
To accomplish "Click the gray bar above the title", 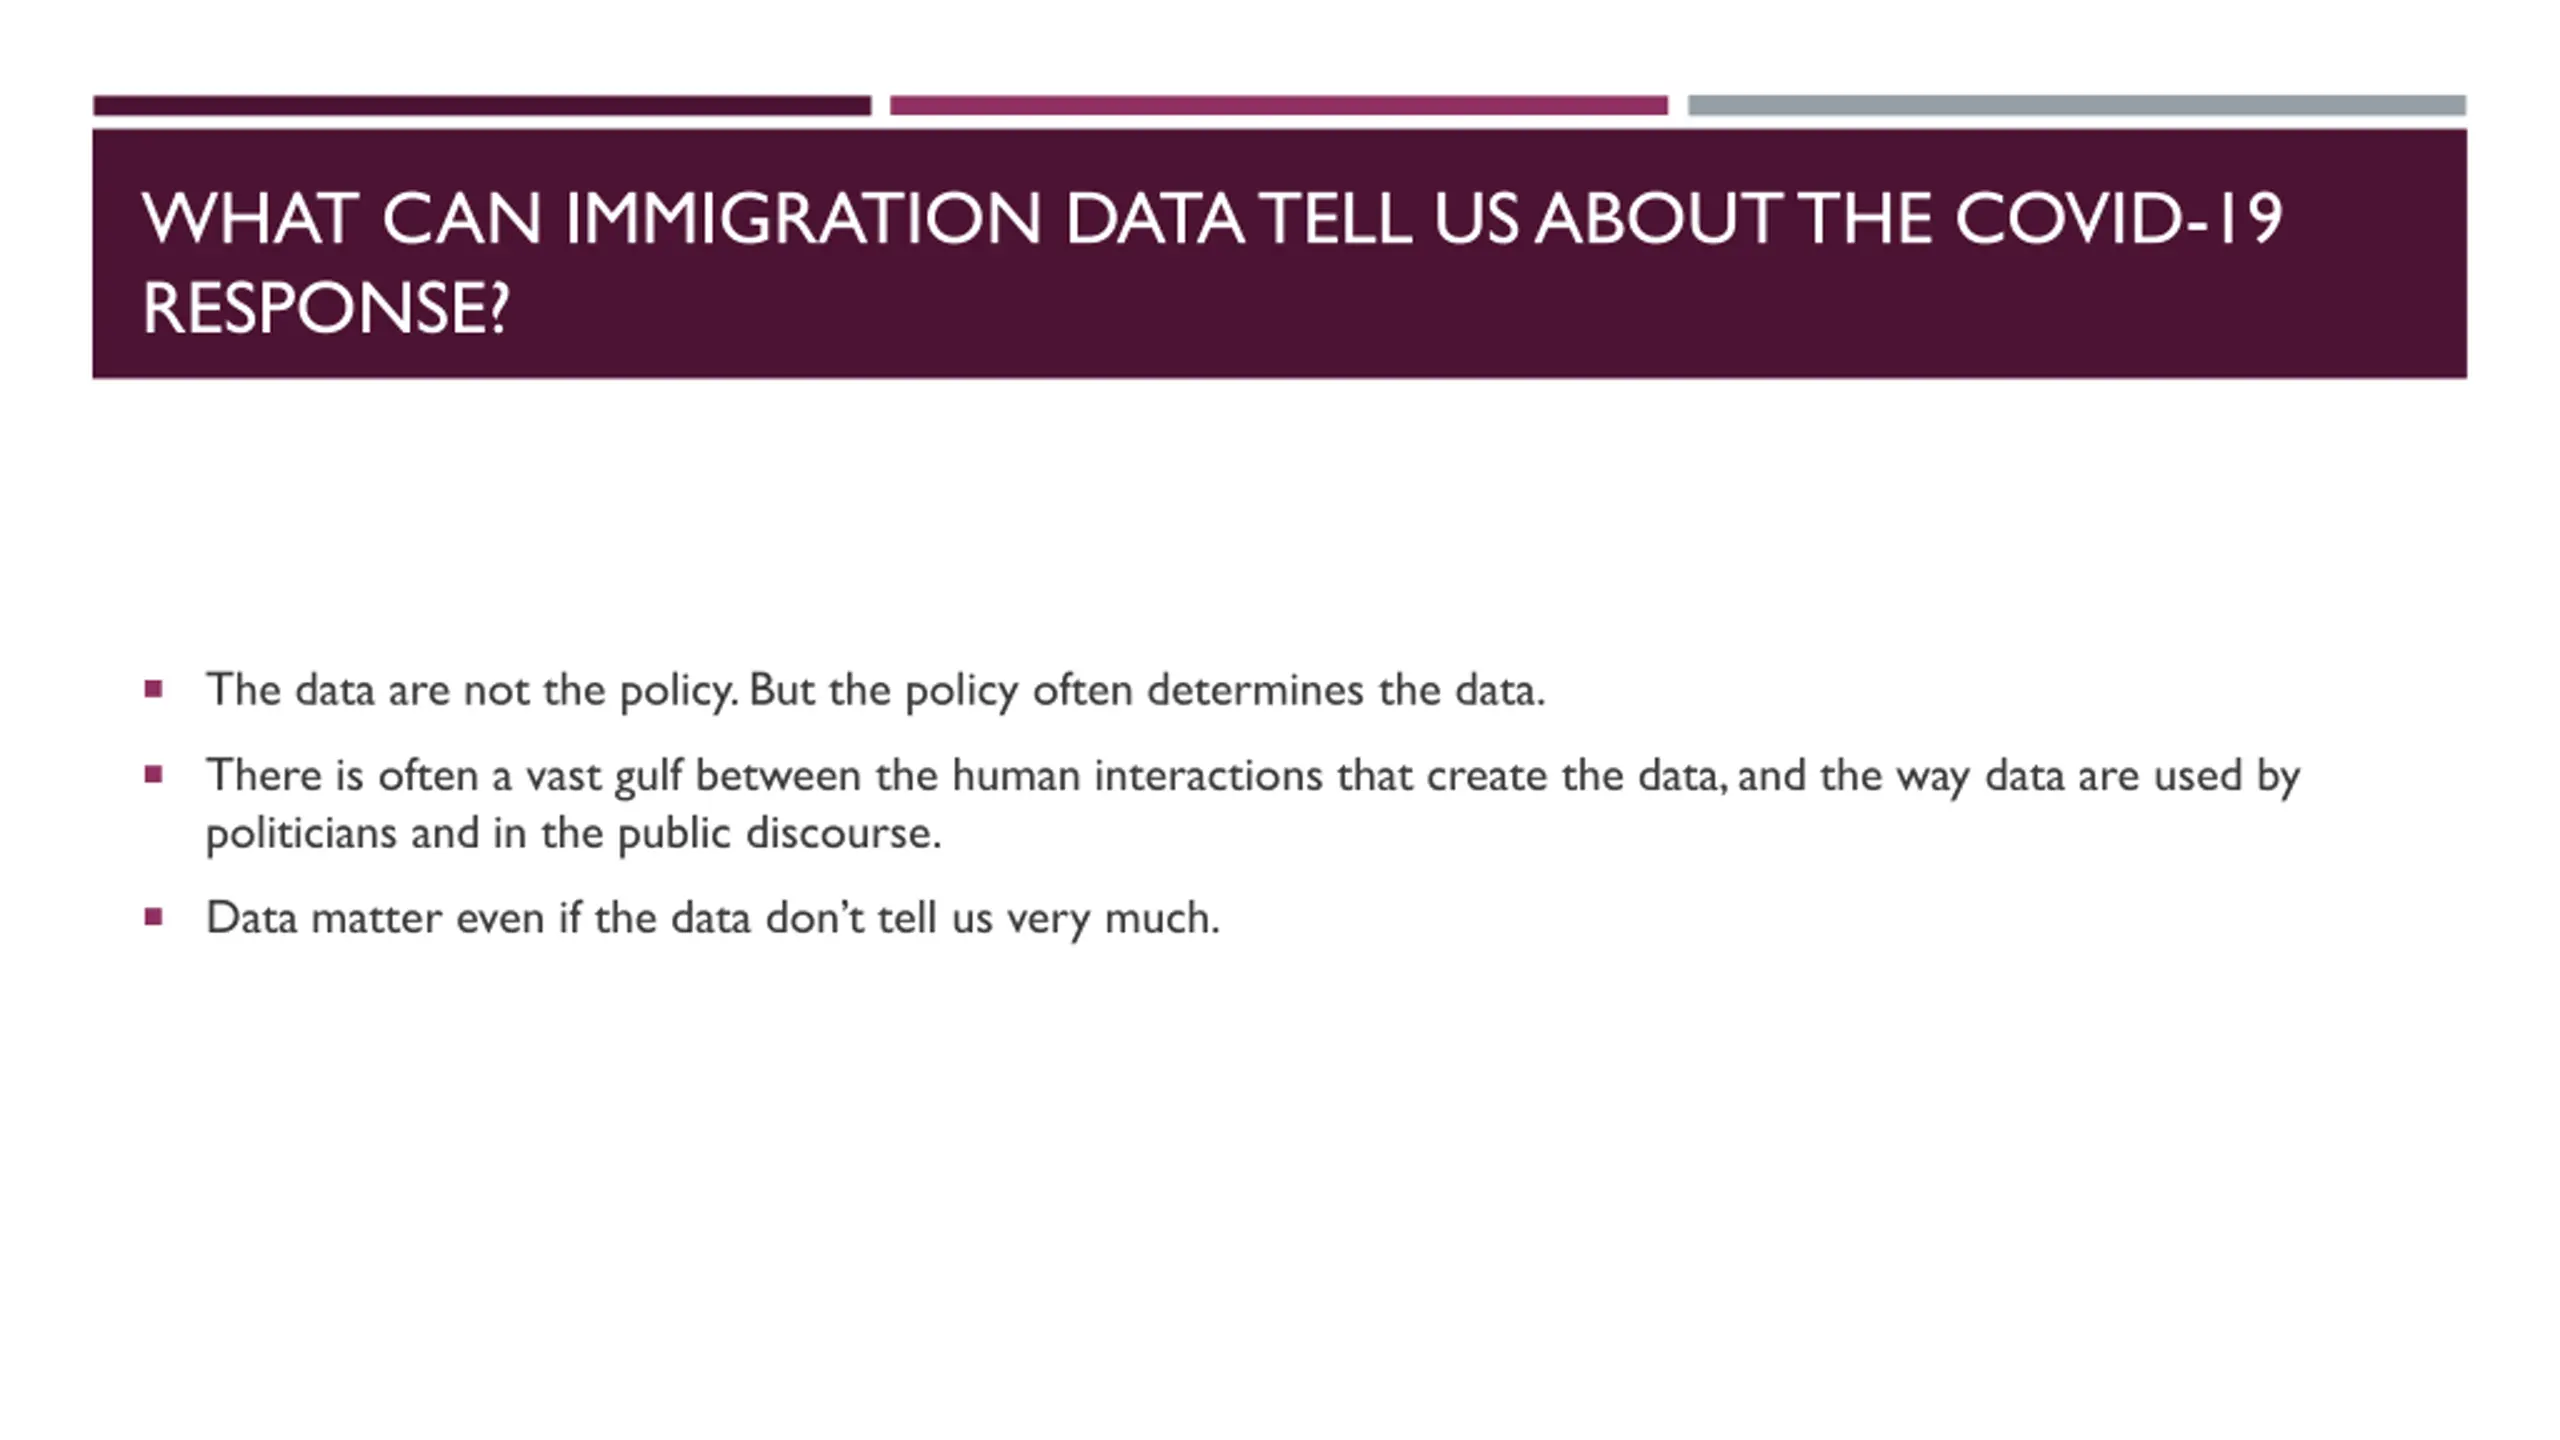I will click(x=2077, y=105).
